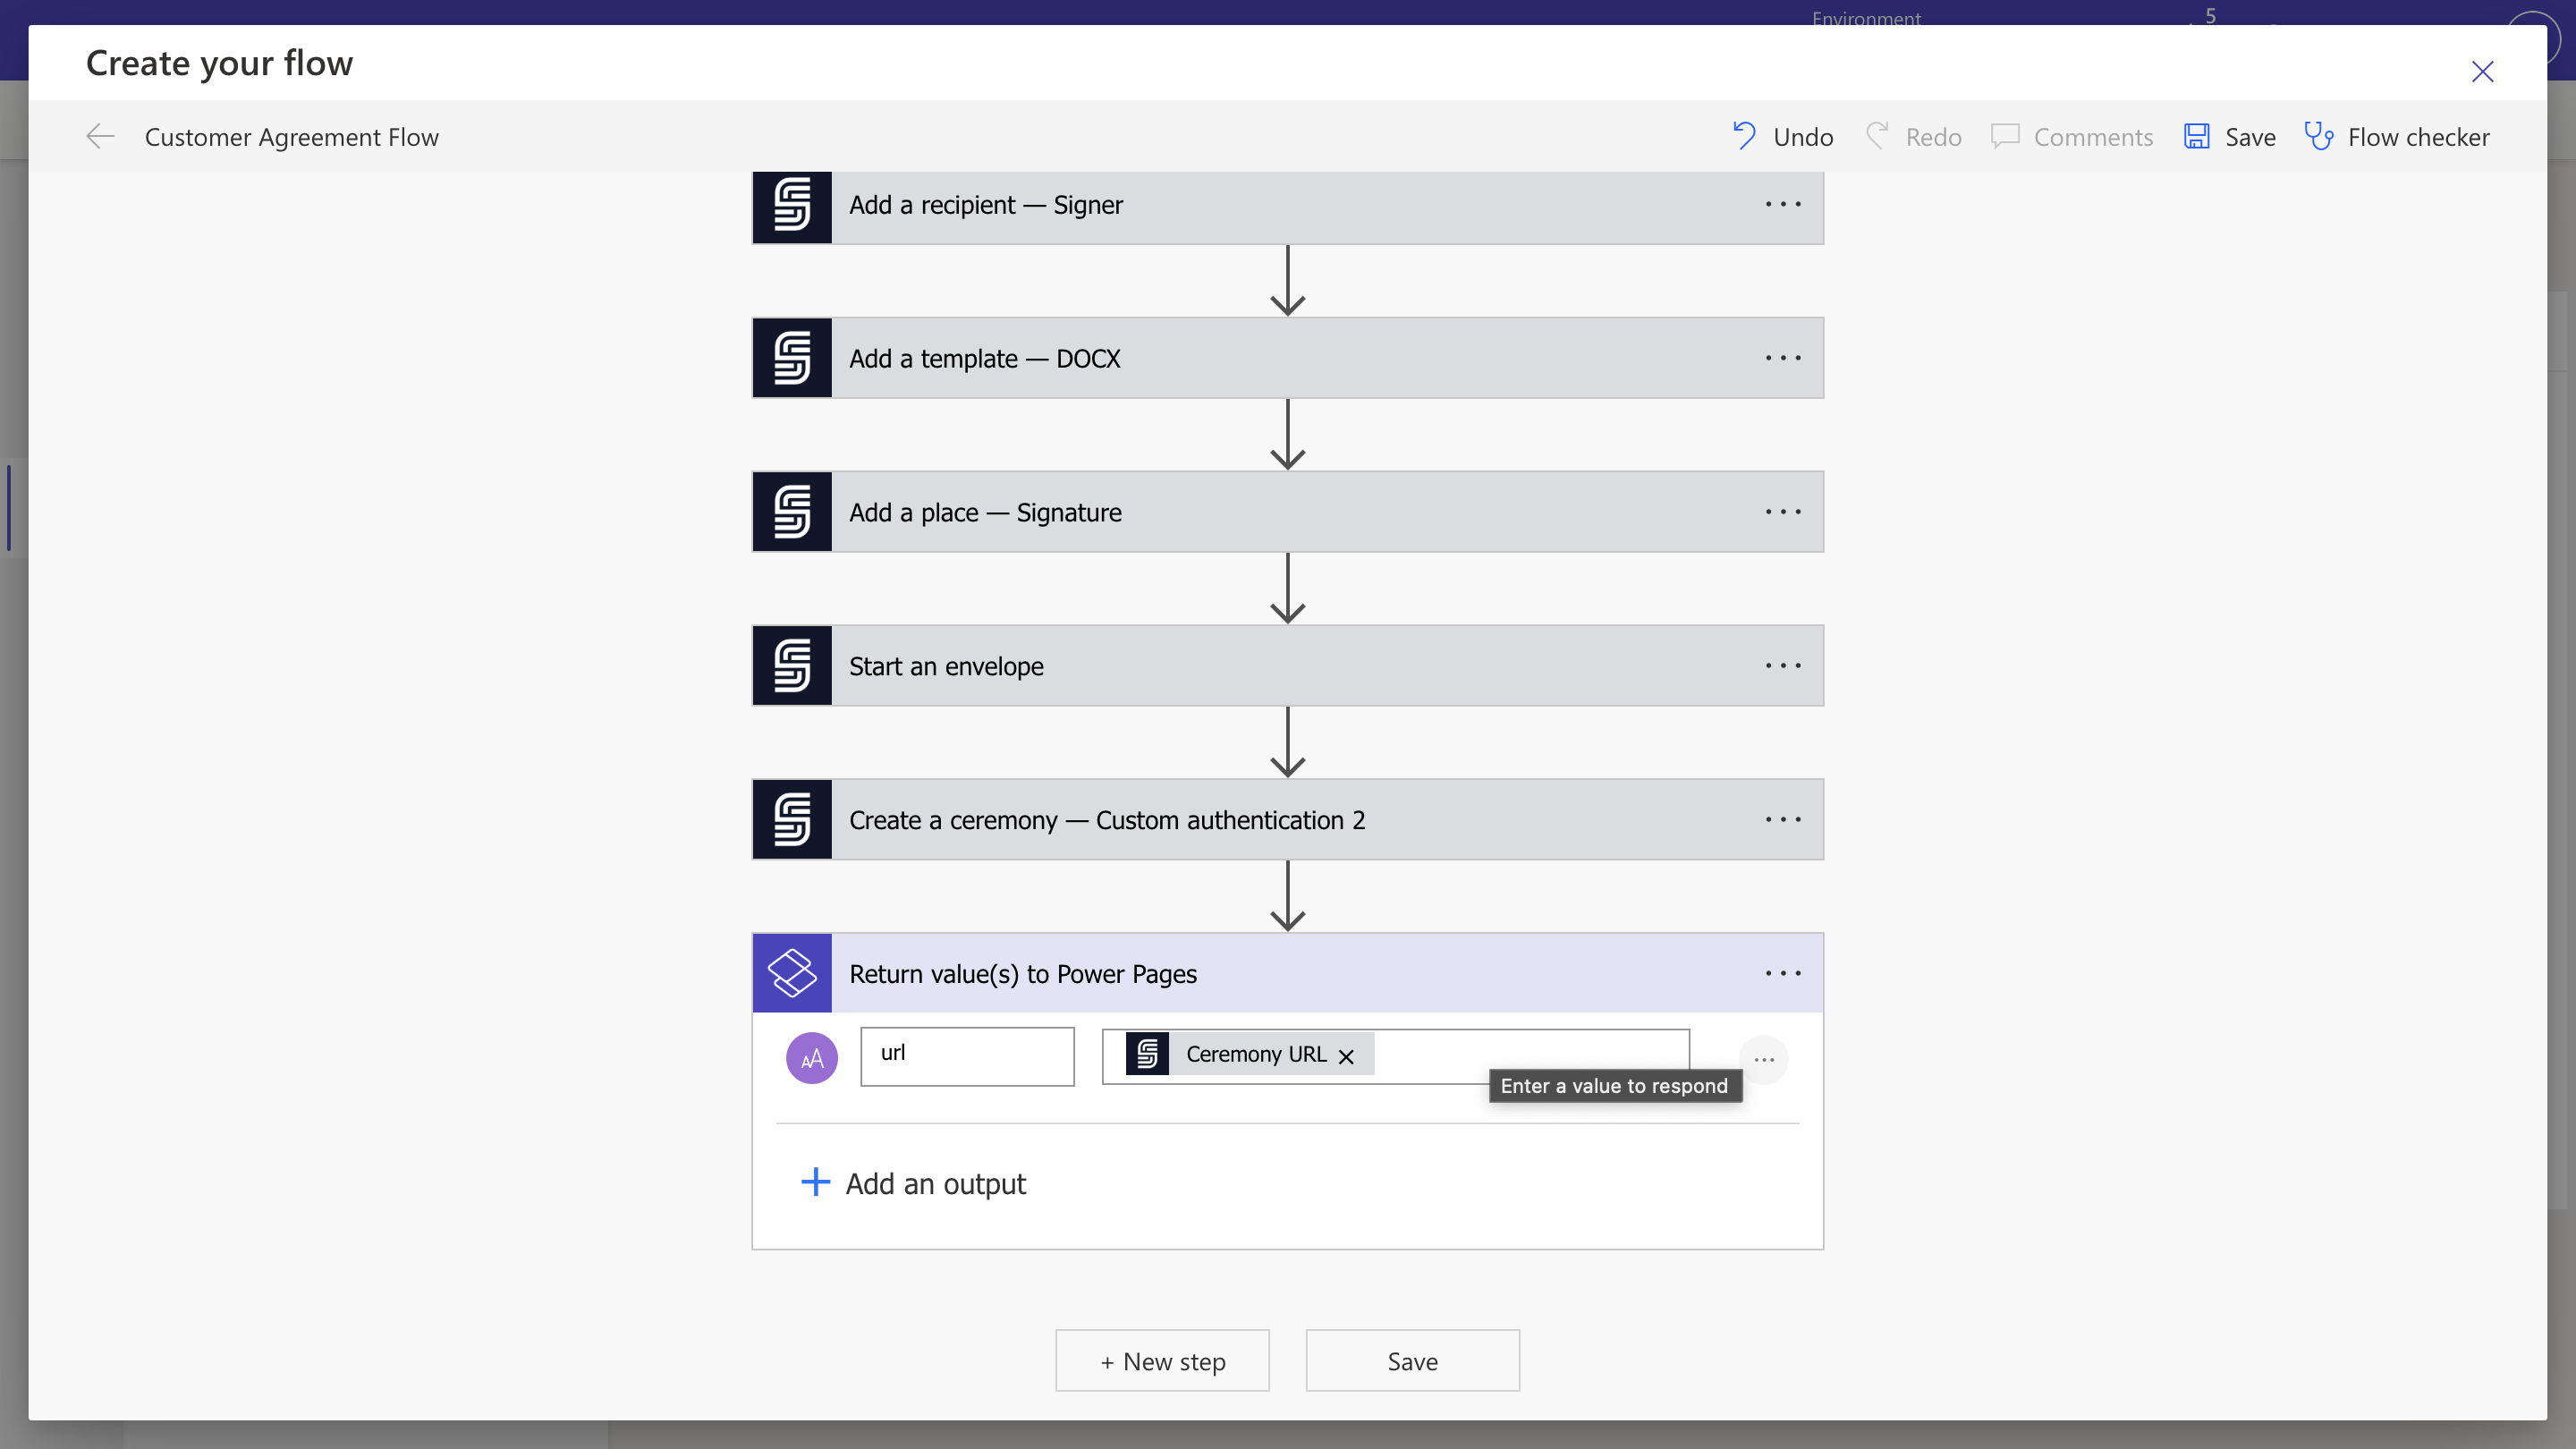Open Flow checker from the stethoscope icon
The image size is (2576, 1449).
pos(2318,136)
